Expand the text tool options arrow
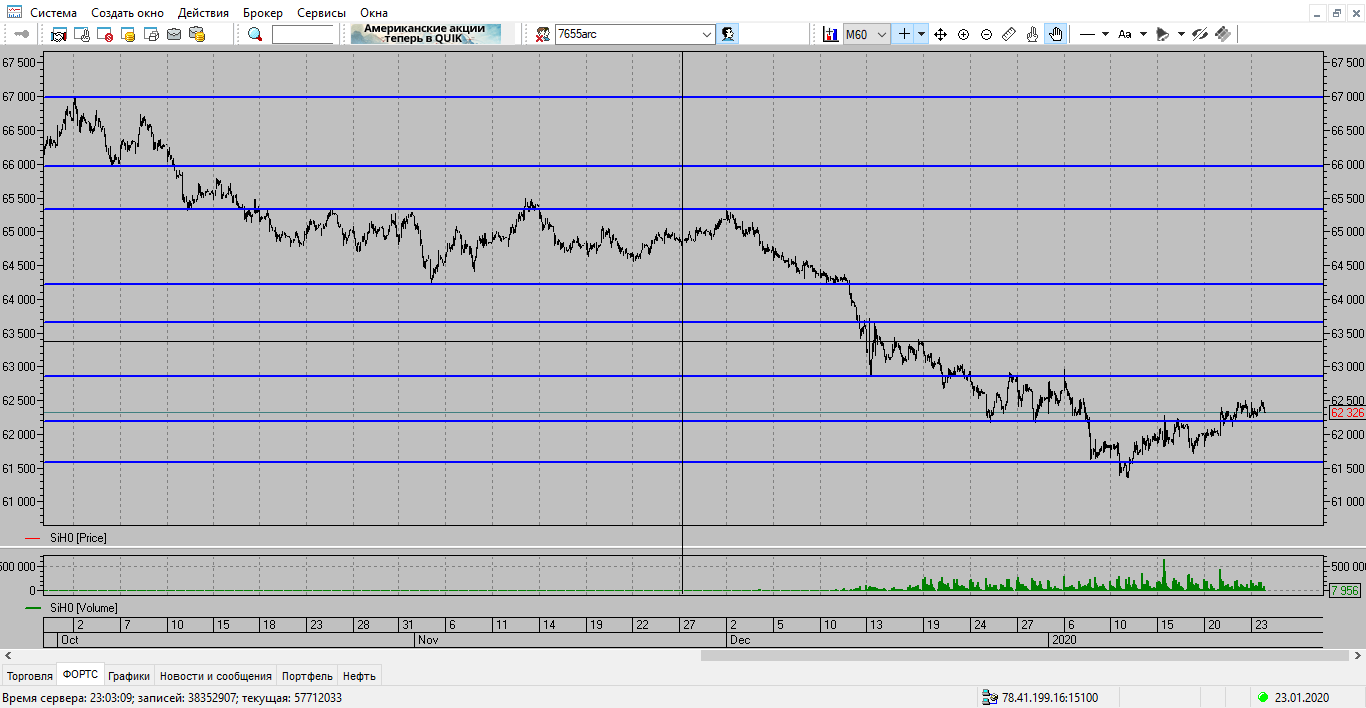1366x708 pixels. coord(1143,34)
